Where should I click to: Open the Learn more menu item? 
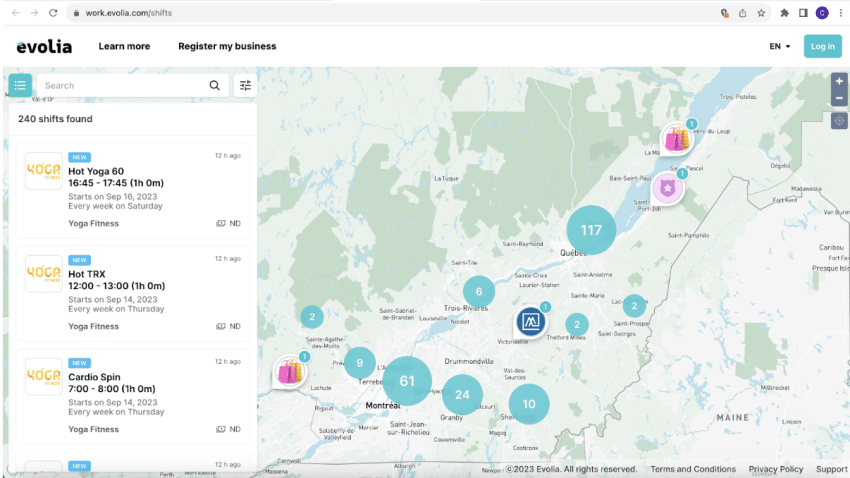tap(124, 46)
